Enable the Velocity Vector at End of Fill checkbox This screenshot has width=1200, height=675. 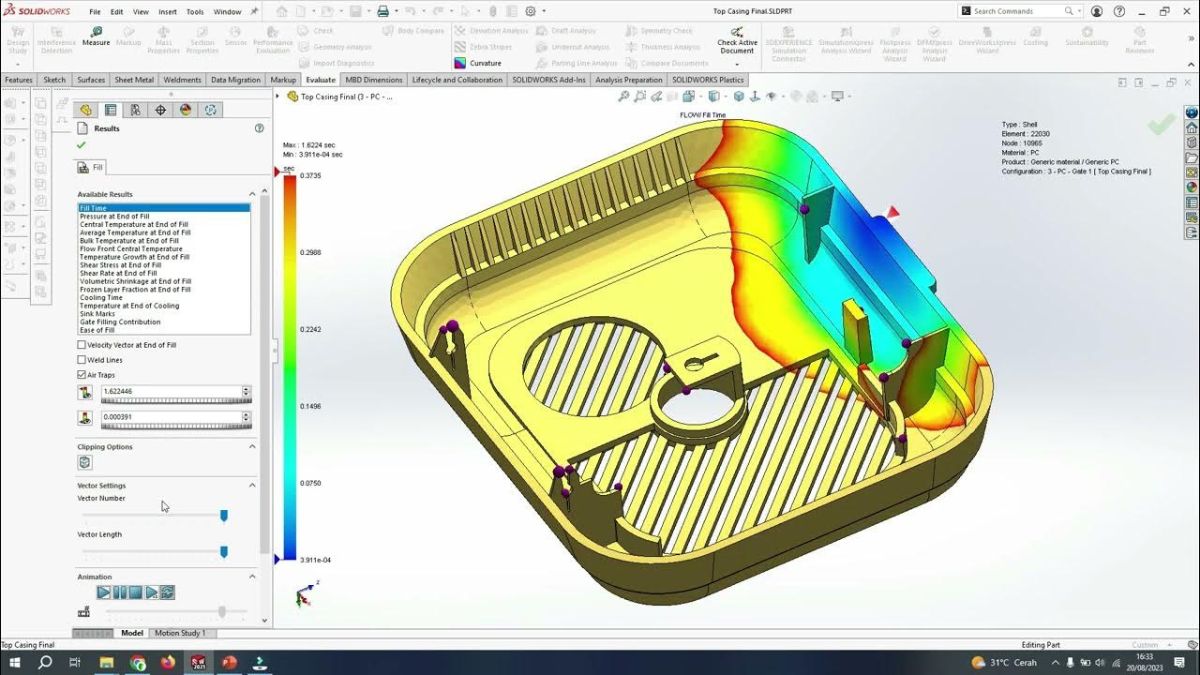tap(81, 344)
